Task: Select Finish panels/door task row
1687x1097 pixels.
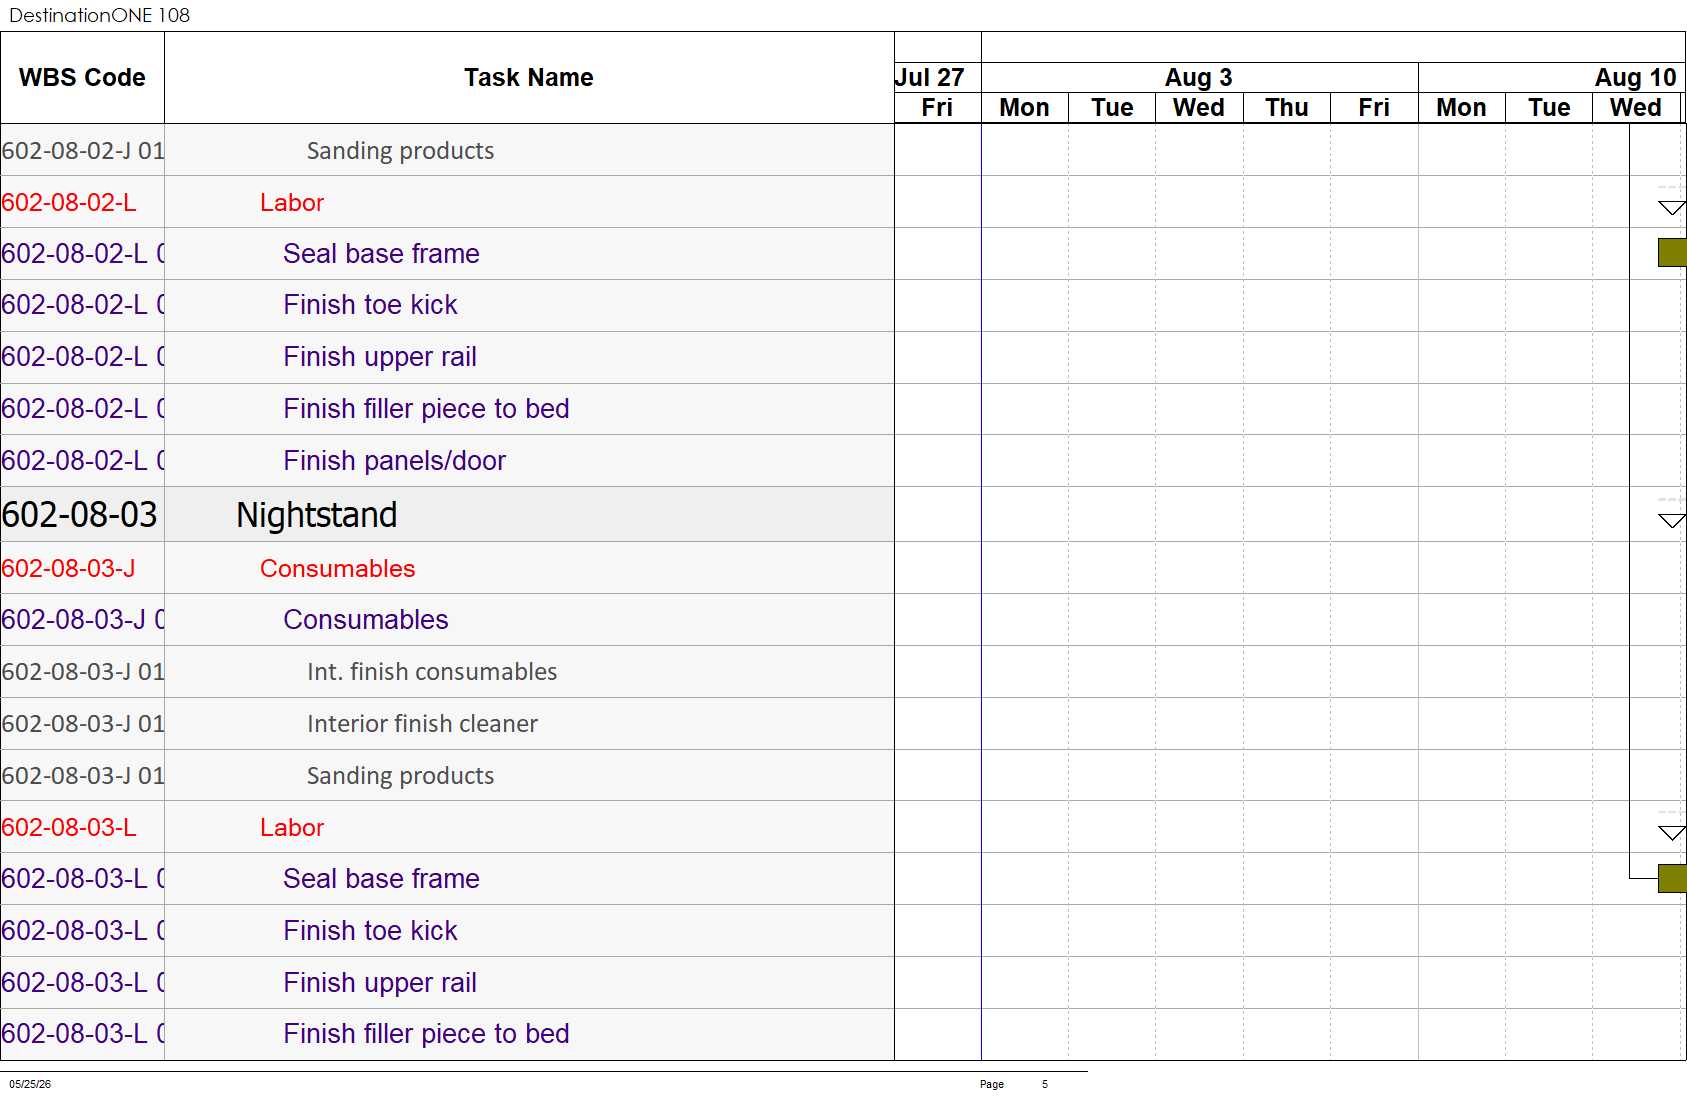Action: coord(447,461)
